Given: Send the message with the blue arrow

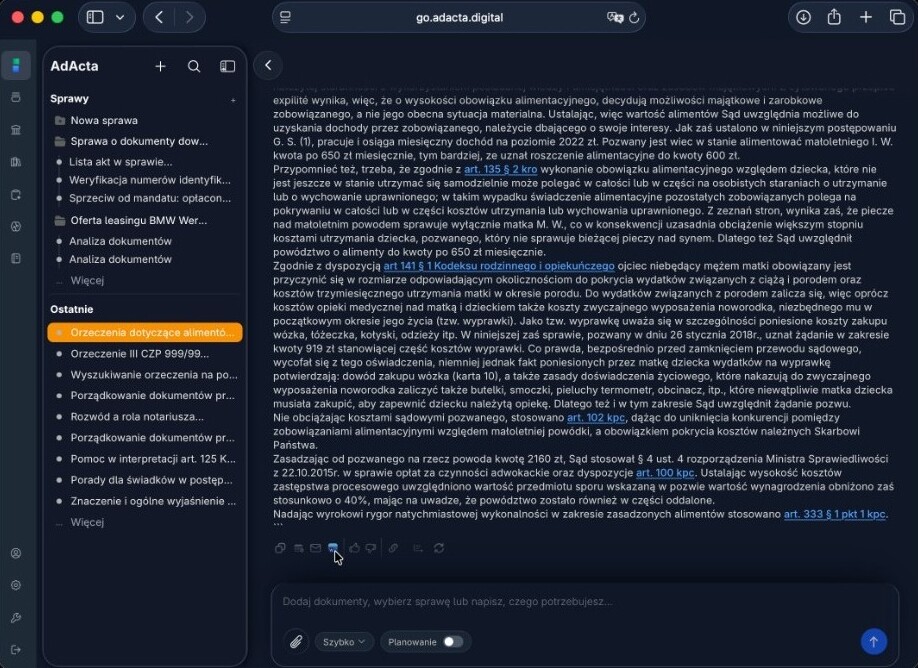Looking at the screenshot, I should pyautogui.click(x=874, y=642).
